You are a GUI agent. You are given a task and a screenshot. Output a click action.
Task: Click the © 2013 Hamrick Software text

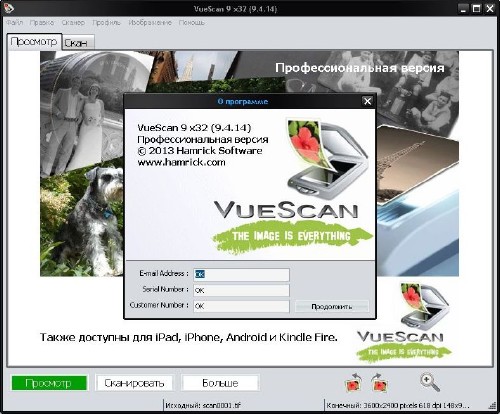coord(199,151)
